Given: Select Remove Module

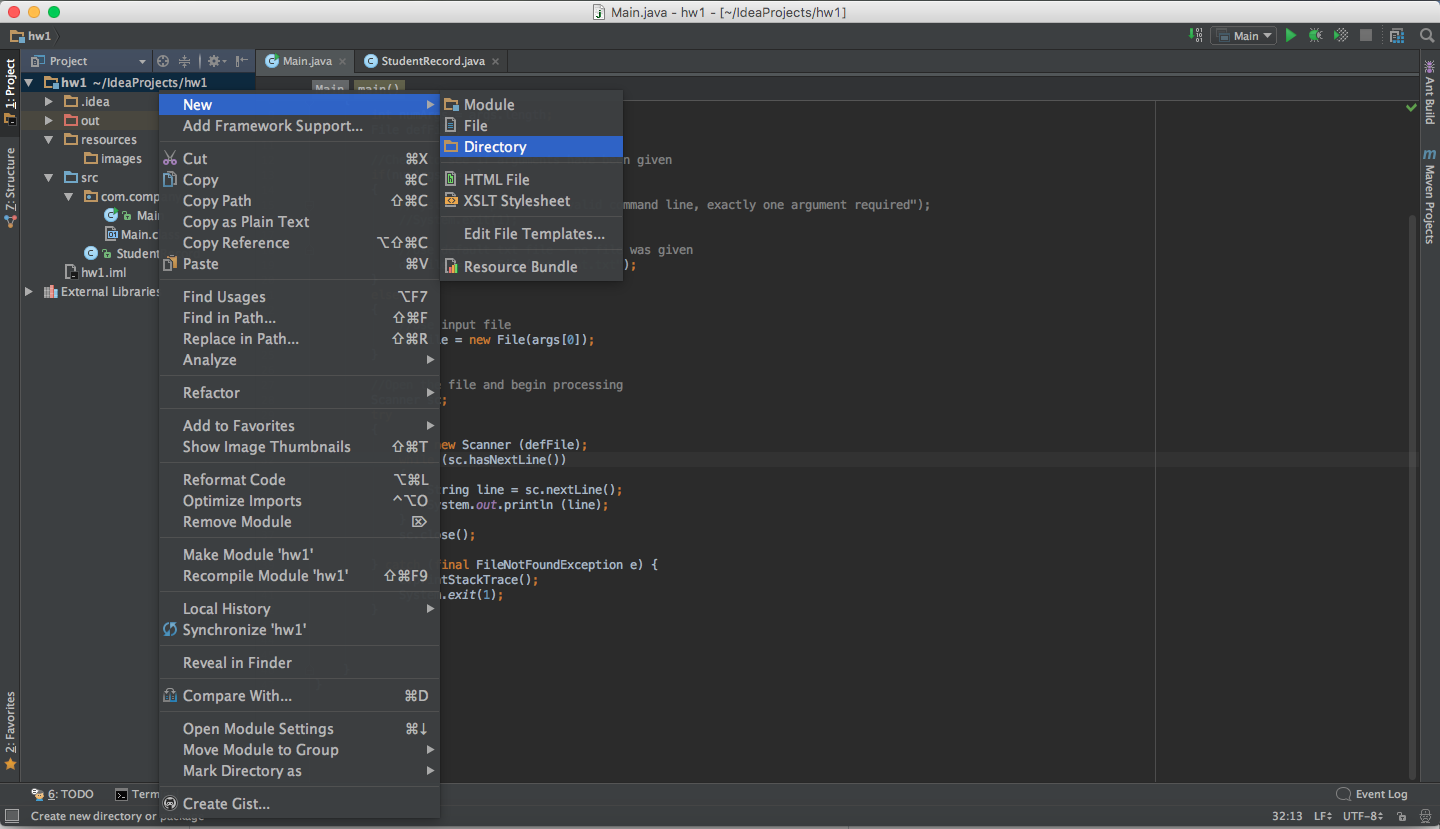Looking at the screenshot, I should click(299, 522).
